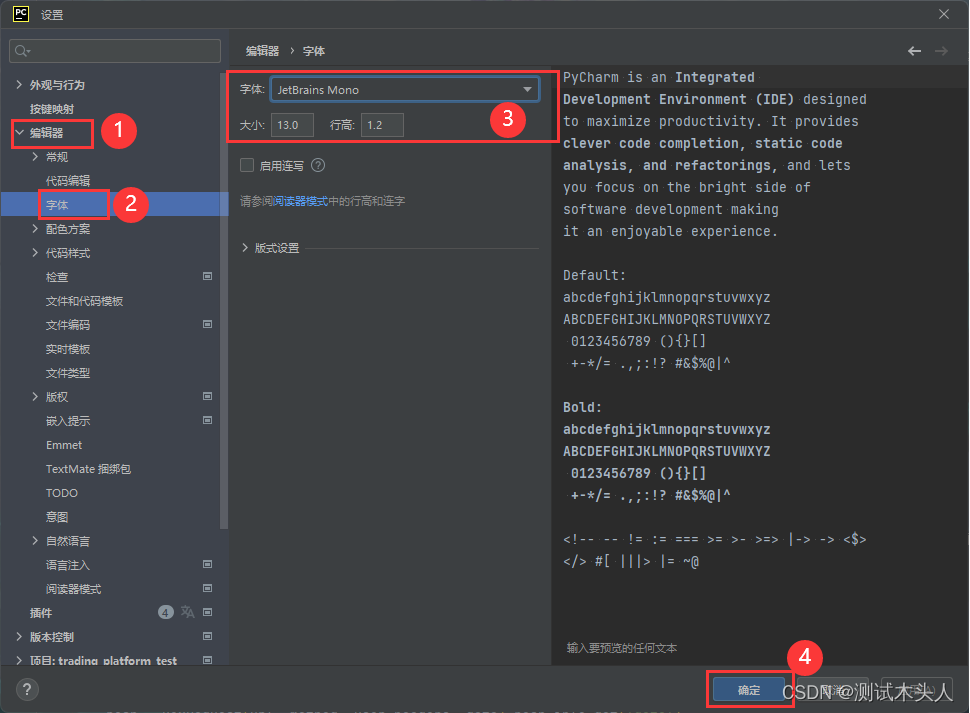Open 嵌入提示 settings page
Viewport: 970px width, 713px height.
tap(68, 421)
